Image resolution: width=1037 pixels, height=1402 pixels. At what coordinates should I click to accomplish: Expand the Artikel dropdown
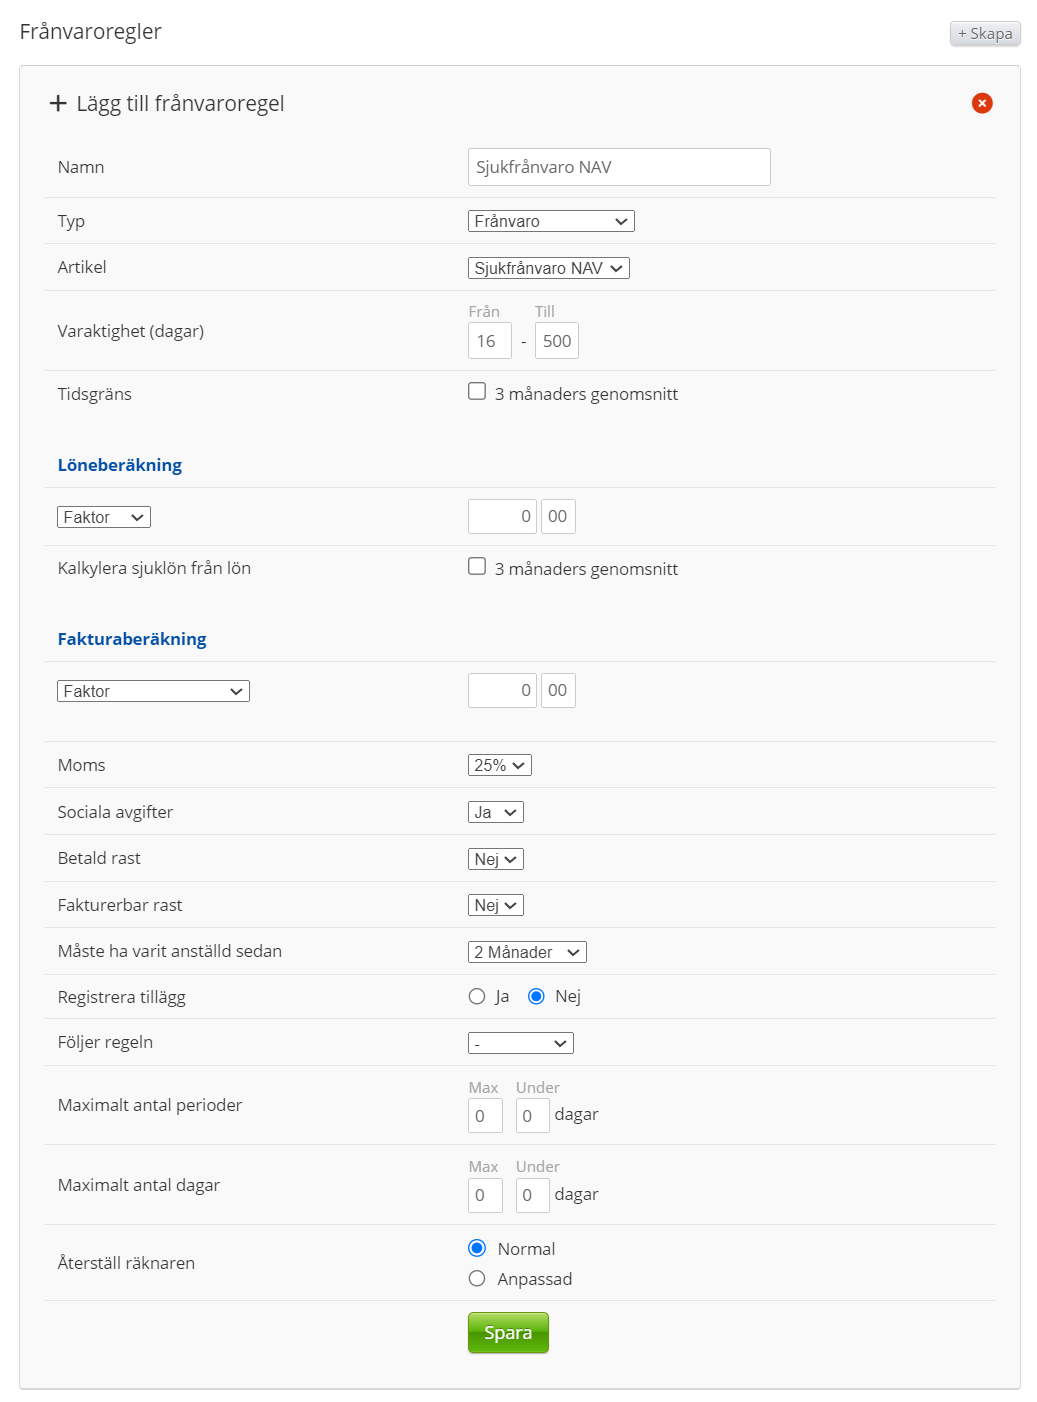pyautogui.click(x=548, y=268)
